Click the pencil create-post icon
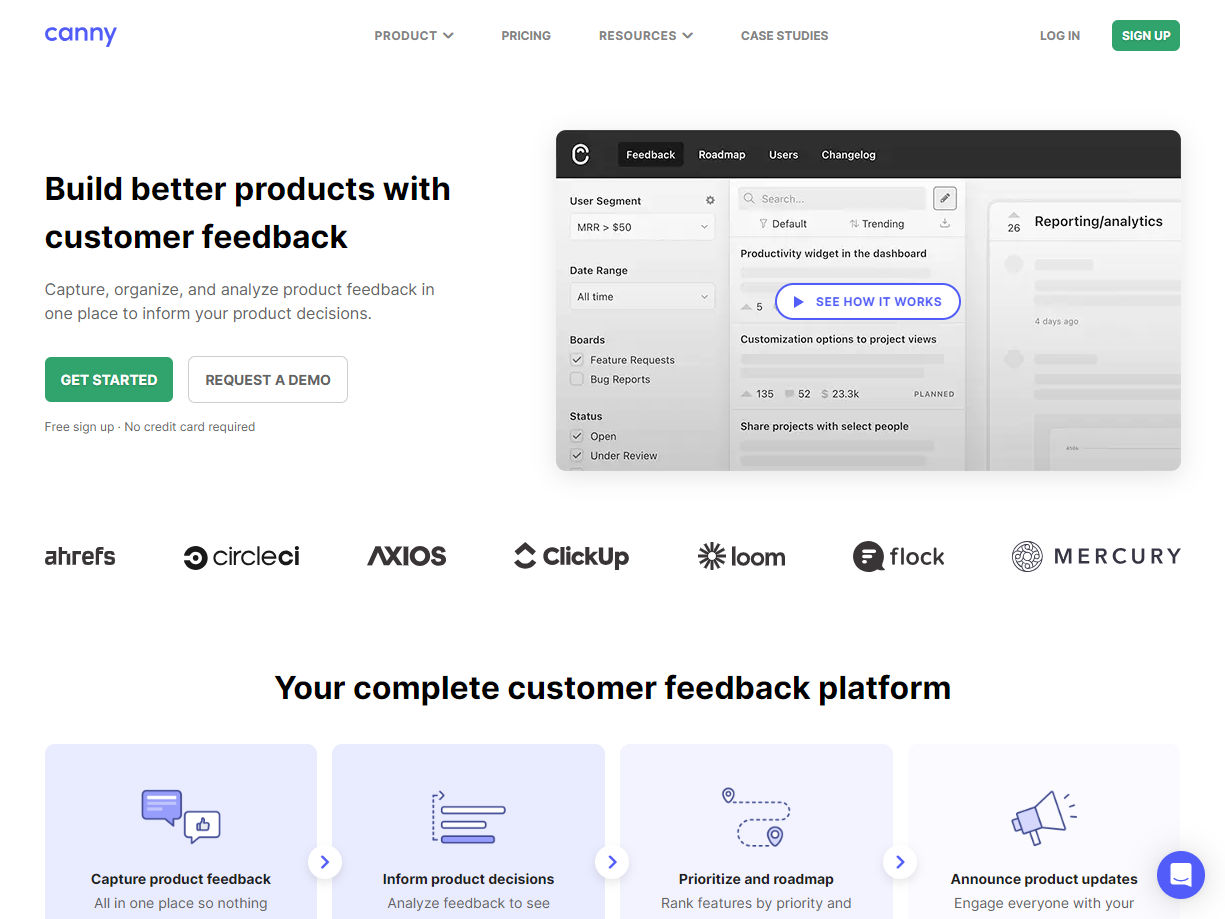 (x=945, y=198)
